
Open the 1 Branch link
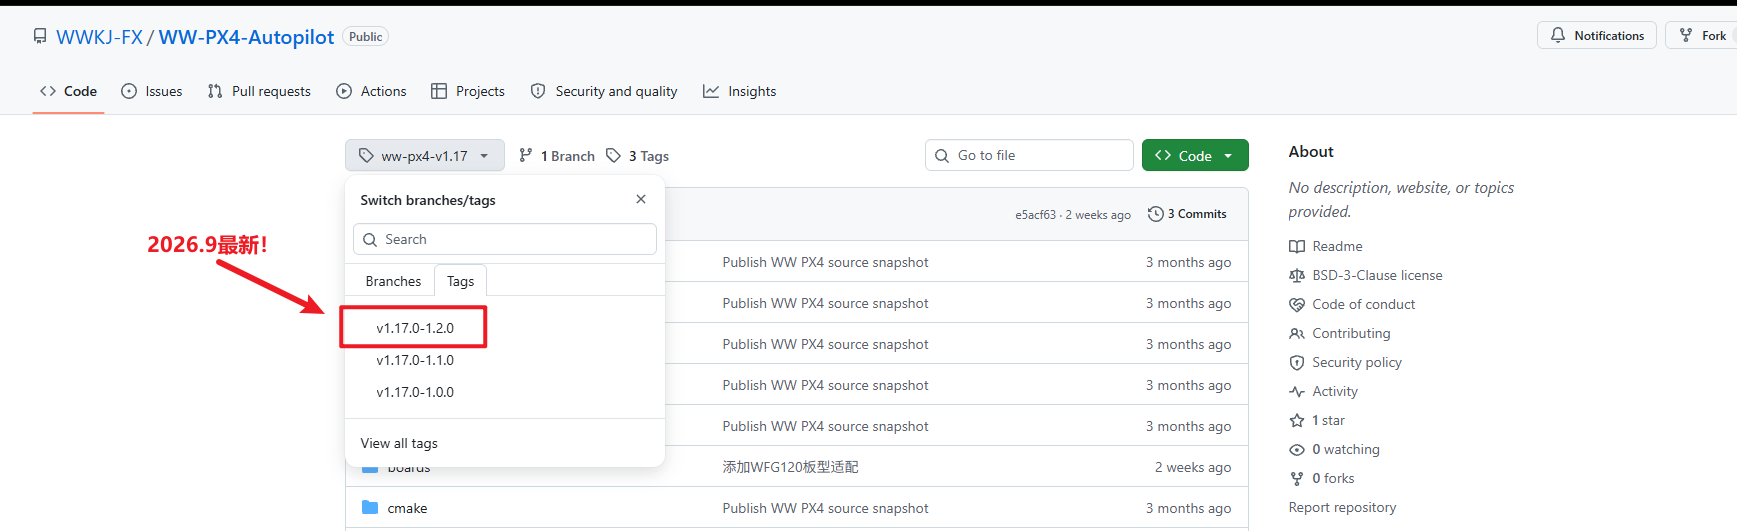pos(557,156)
